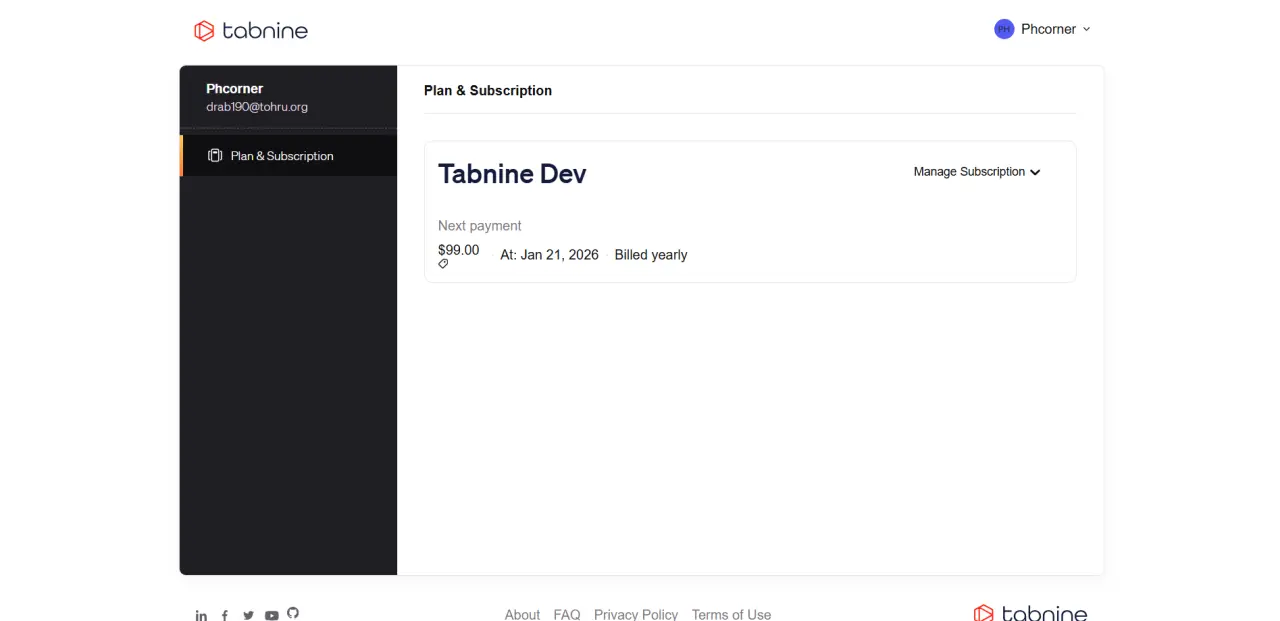Screen dimensions: 1280x621
Task: Open the About footer link
Action: click(x=522, y=614)
